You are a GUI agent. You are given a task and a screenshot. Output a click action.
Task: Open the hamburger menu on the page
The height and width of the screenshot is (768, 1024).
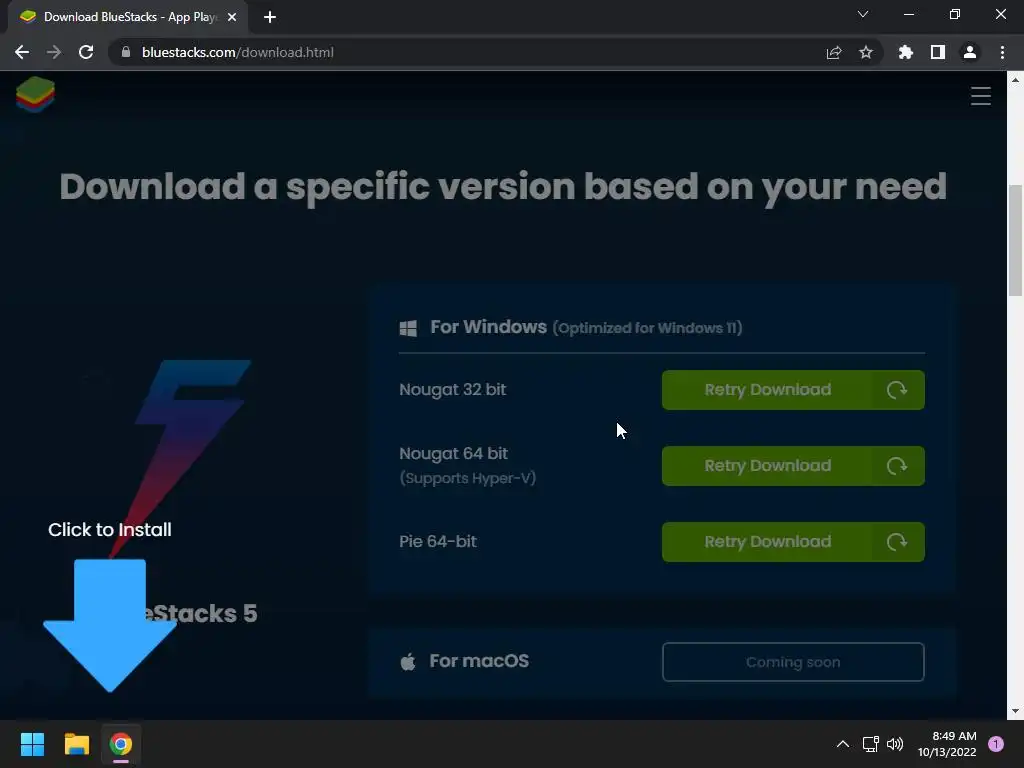[x=980, y=96]
